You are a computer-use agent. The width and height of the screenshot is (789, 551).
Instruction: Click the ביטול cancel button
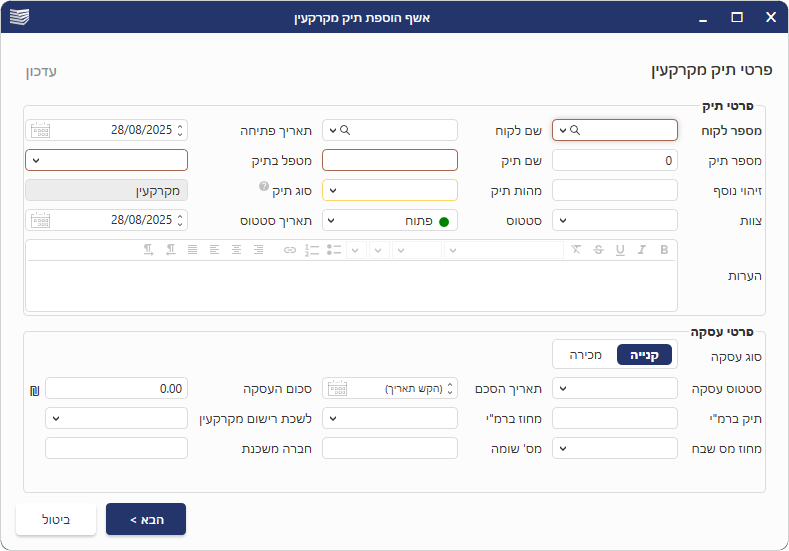coord(56,519)
